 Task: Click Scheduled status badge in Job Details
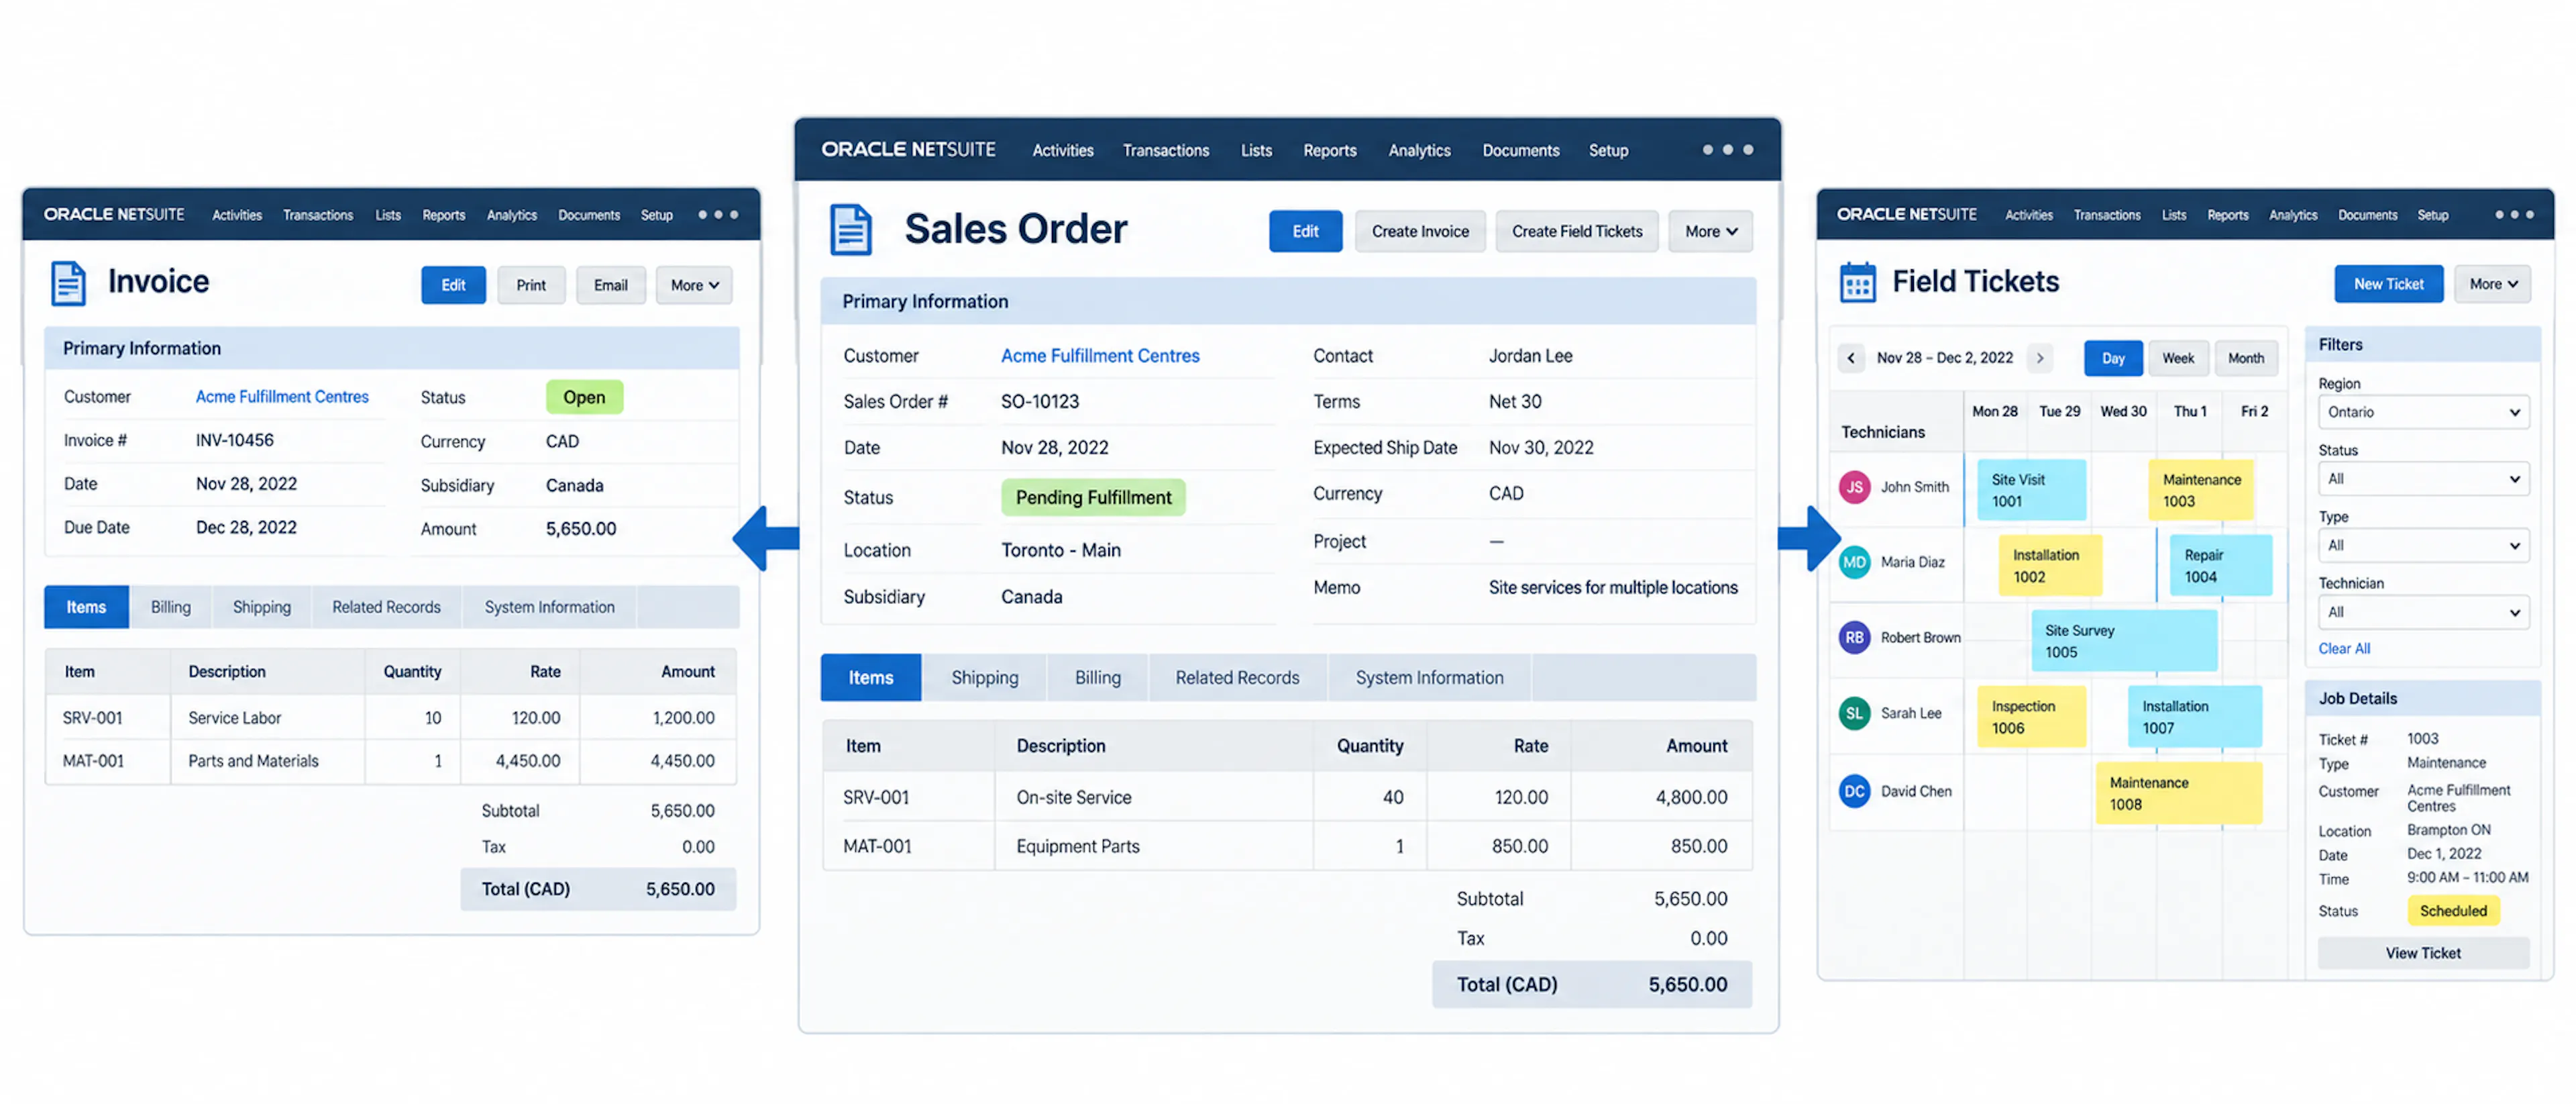2453,910
